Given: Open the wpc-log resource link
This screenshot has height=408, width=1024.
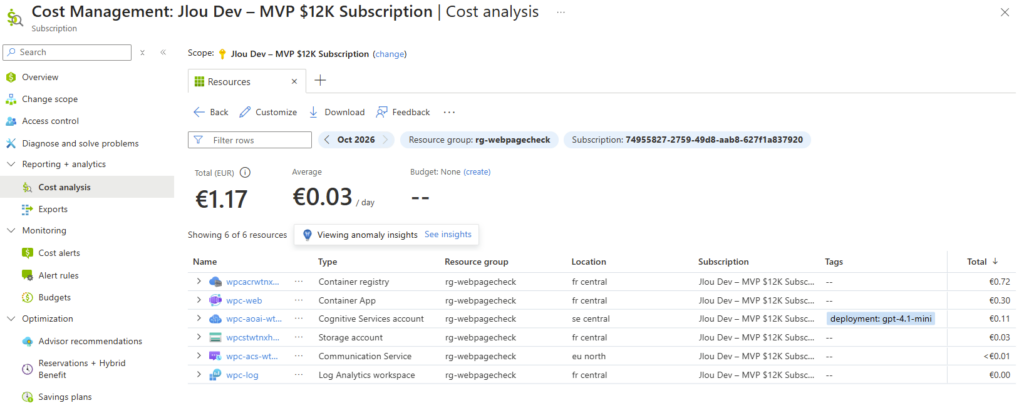Looking at the screenshot, I should pyautogui.click(x=242, y=375).
